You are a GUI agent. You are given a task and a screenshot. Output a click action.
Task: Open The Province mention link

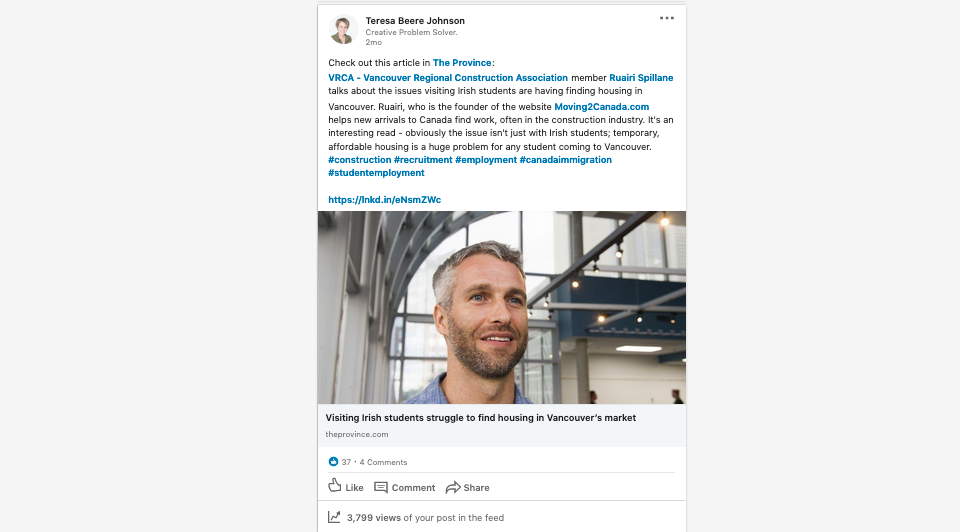click(462, 63)
